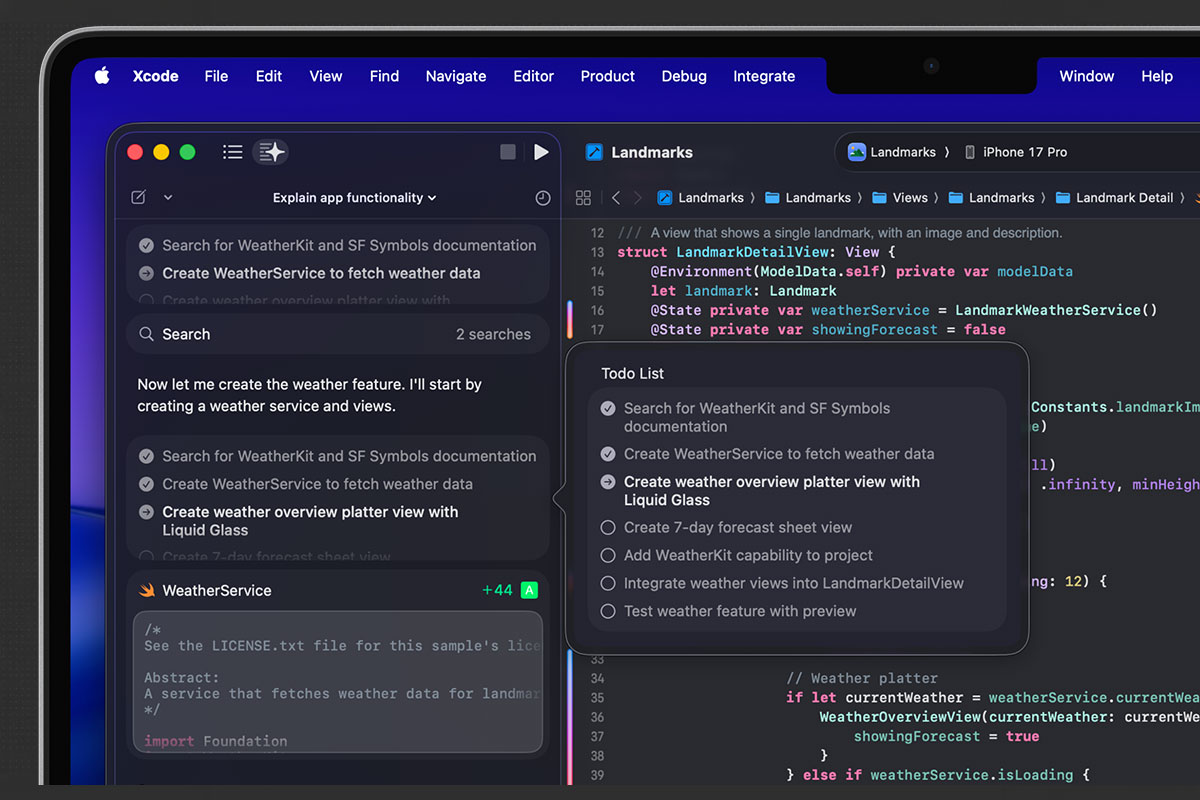Expand the 'Explain app functionality' conversation dropdown
The height and width of the screenshot is (800, 1200).
354,198
